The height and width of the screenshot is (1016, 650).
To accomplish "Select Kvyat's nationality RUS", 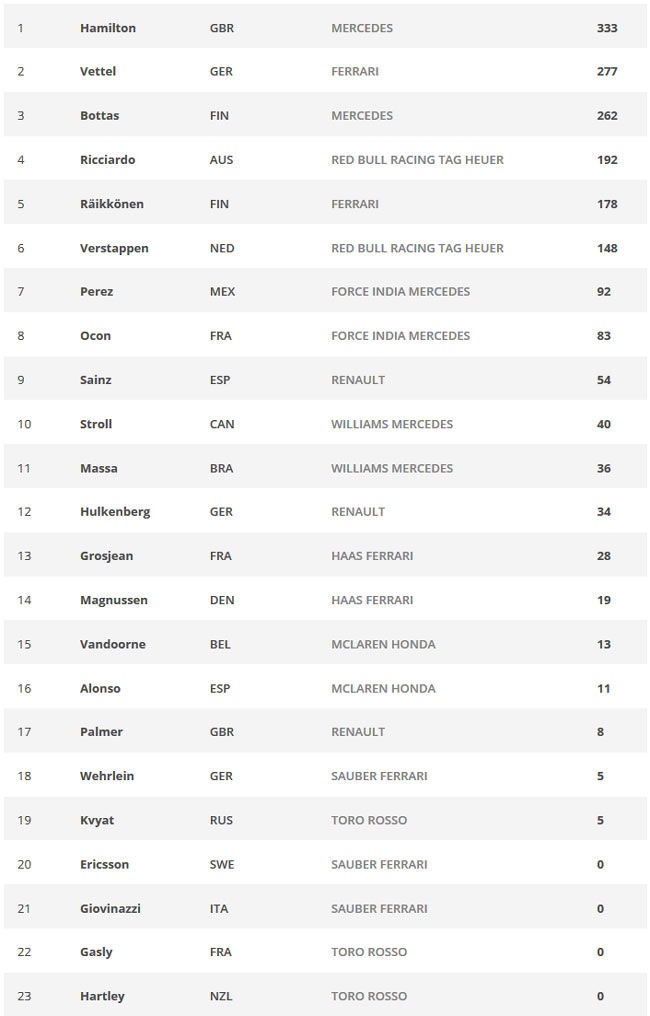I will 221,820.
